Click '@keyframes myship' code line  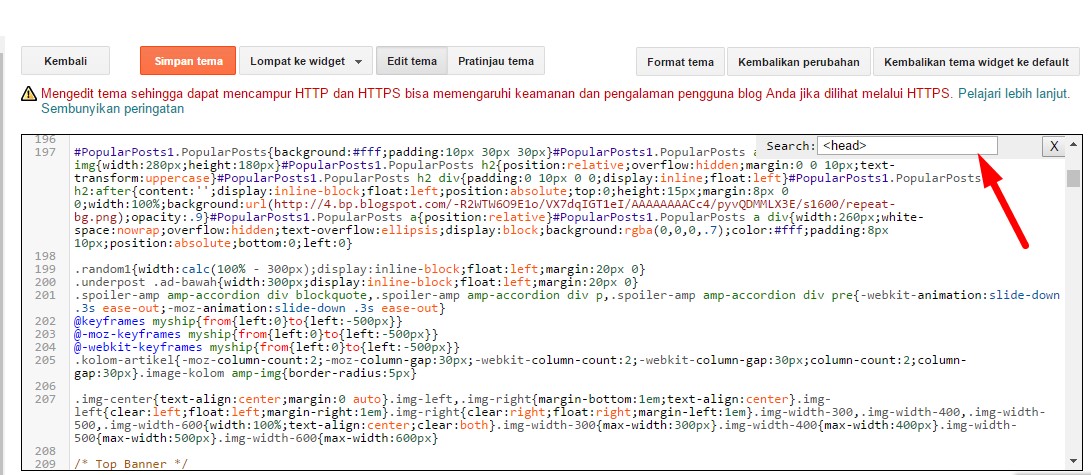tap(237, 321)
